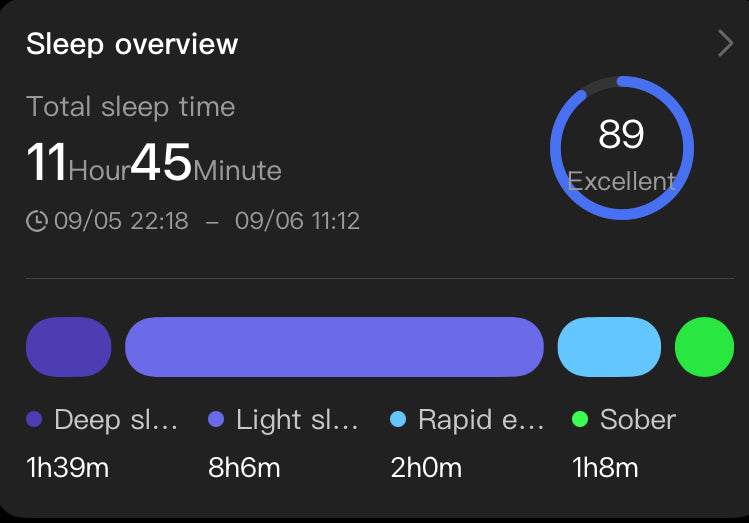Tap the 8h6m light sleep duration
The height and width of the screenshot is (523, 749).
244,468
